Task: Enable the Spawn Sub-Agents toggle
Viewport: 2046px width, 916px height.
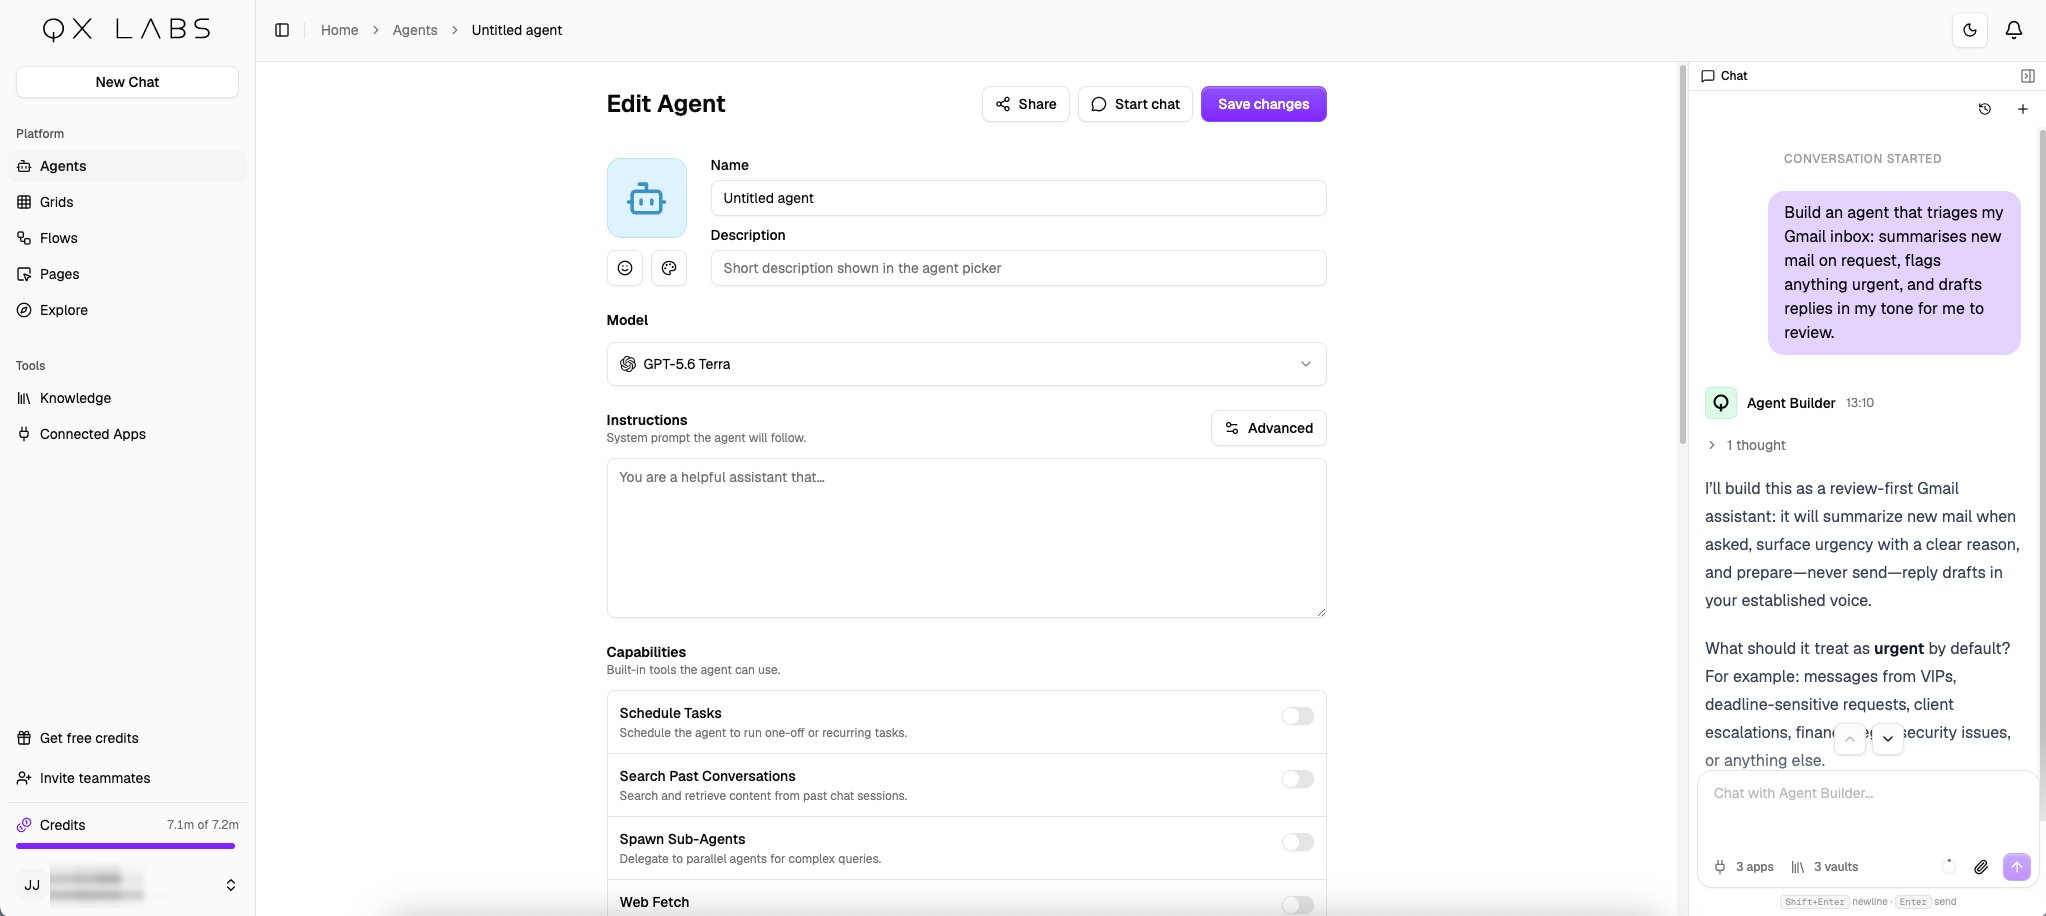Action: click(x=1297, y=842)
